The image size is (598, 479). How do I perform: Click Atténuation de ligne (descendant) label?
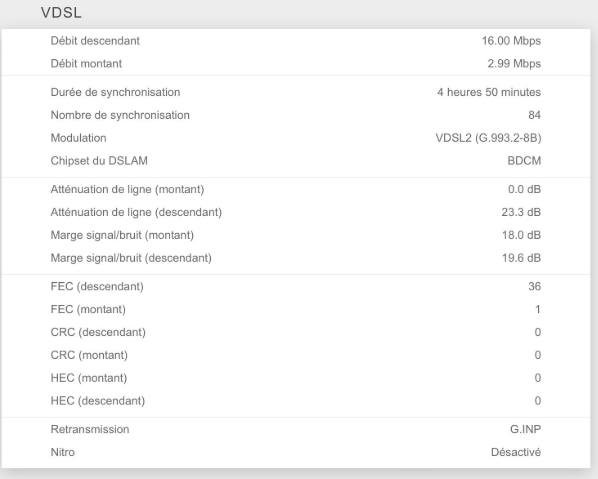(x=136, y=212)
